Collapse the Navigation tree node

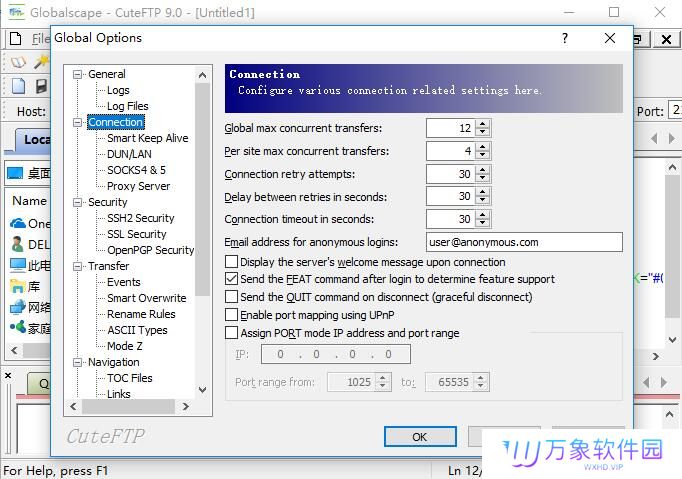click(77, 362)
